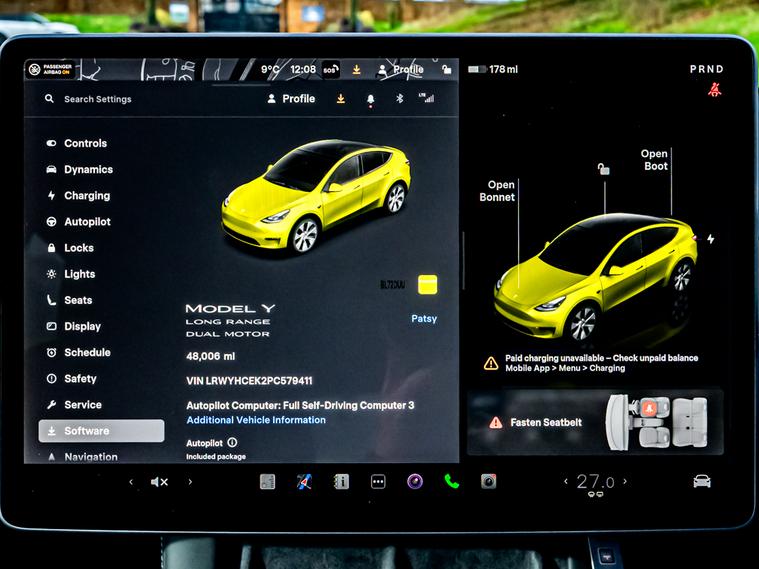The width and height of the screenshot is (759, 569).
Task: Open the purple camera app icon
Action: [x=414, y=481]
